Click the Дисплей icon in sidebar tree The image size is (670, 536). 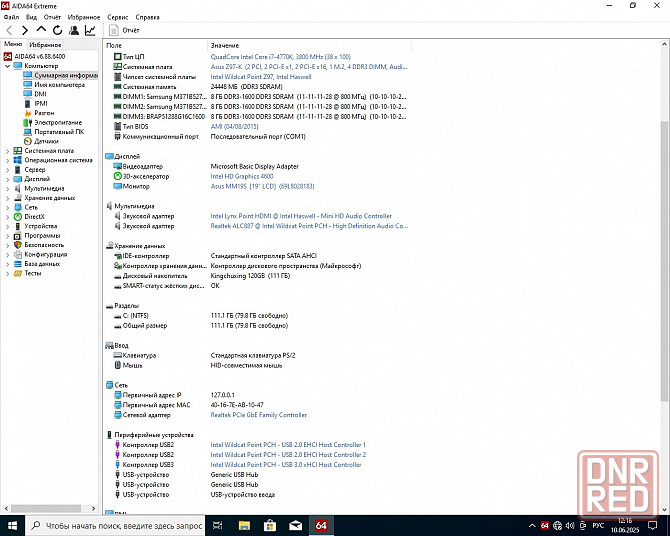pyautogui.click(x=18, y=179)
